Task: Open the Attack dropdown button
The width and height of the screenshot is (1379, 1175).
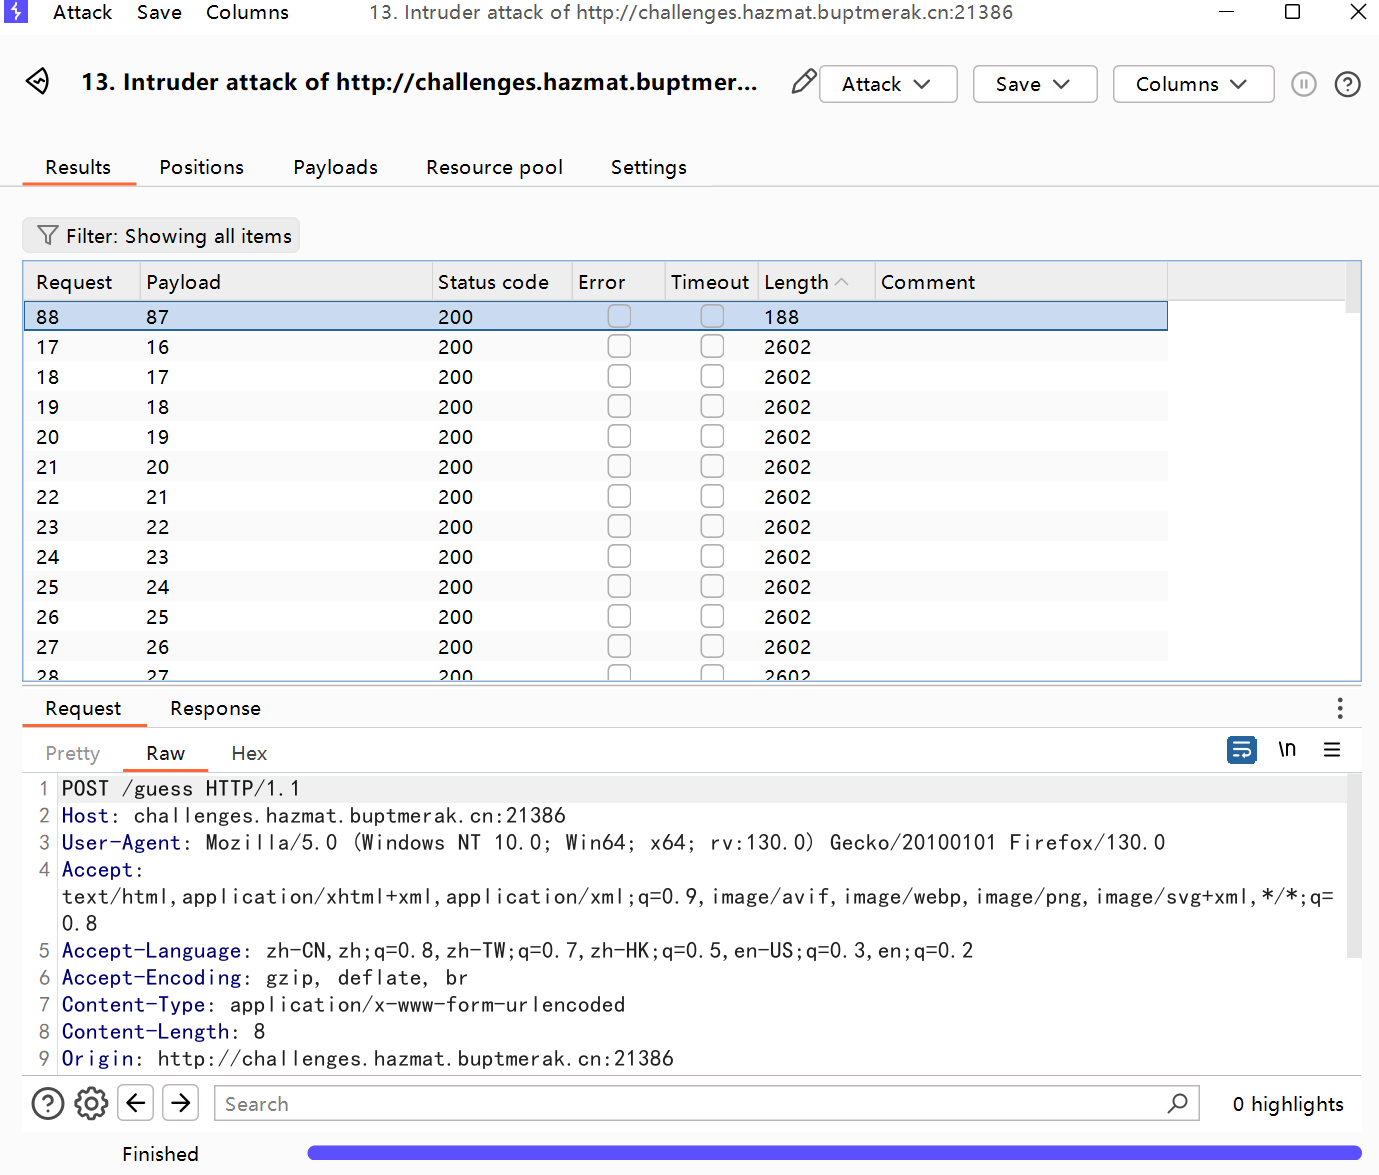Action: (x=888, y=84)
